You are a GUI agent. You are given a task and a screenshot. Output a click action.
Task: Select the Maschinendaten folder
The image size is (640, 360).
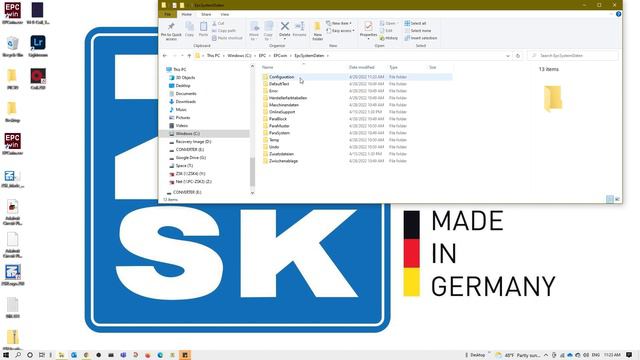(284, 105)
